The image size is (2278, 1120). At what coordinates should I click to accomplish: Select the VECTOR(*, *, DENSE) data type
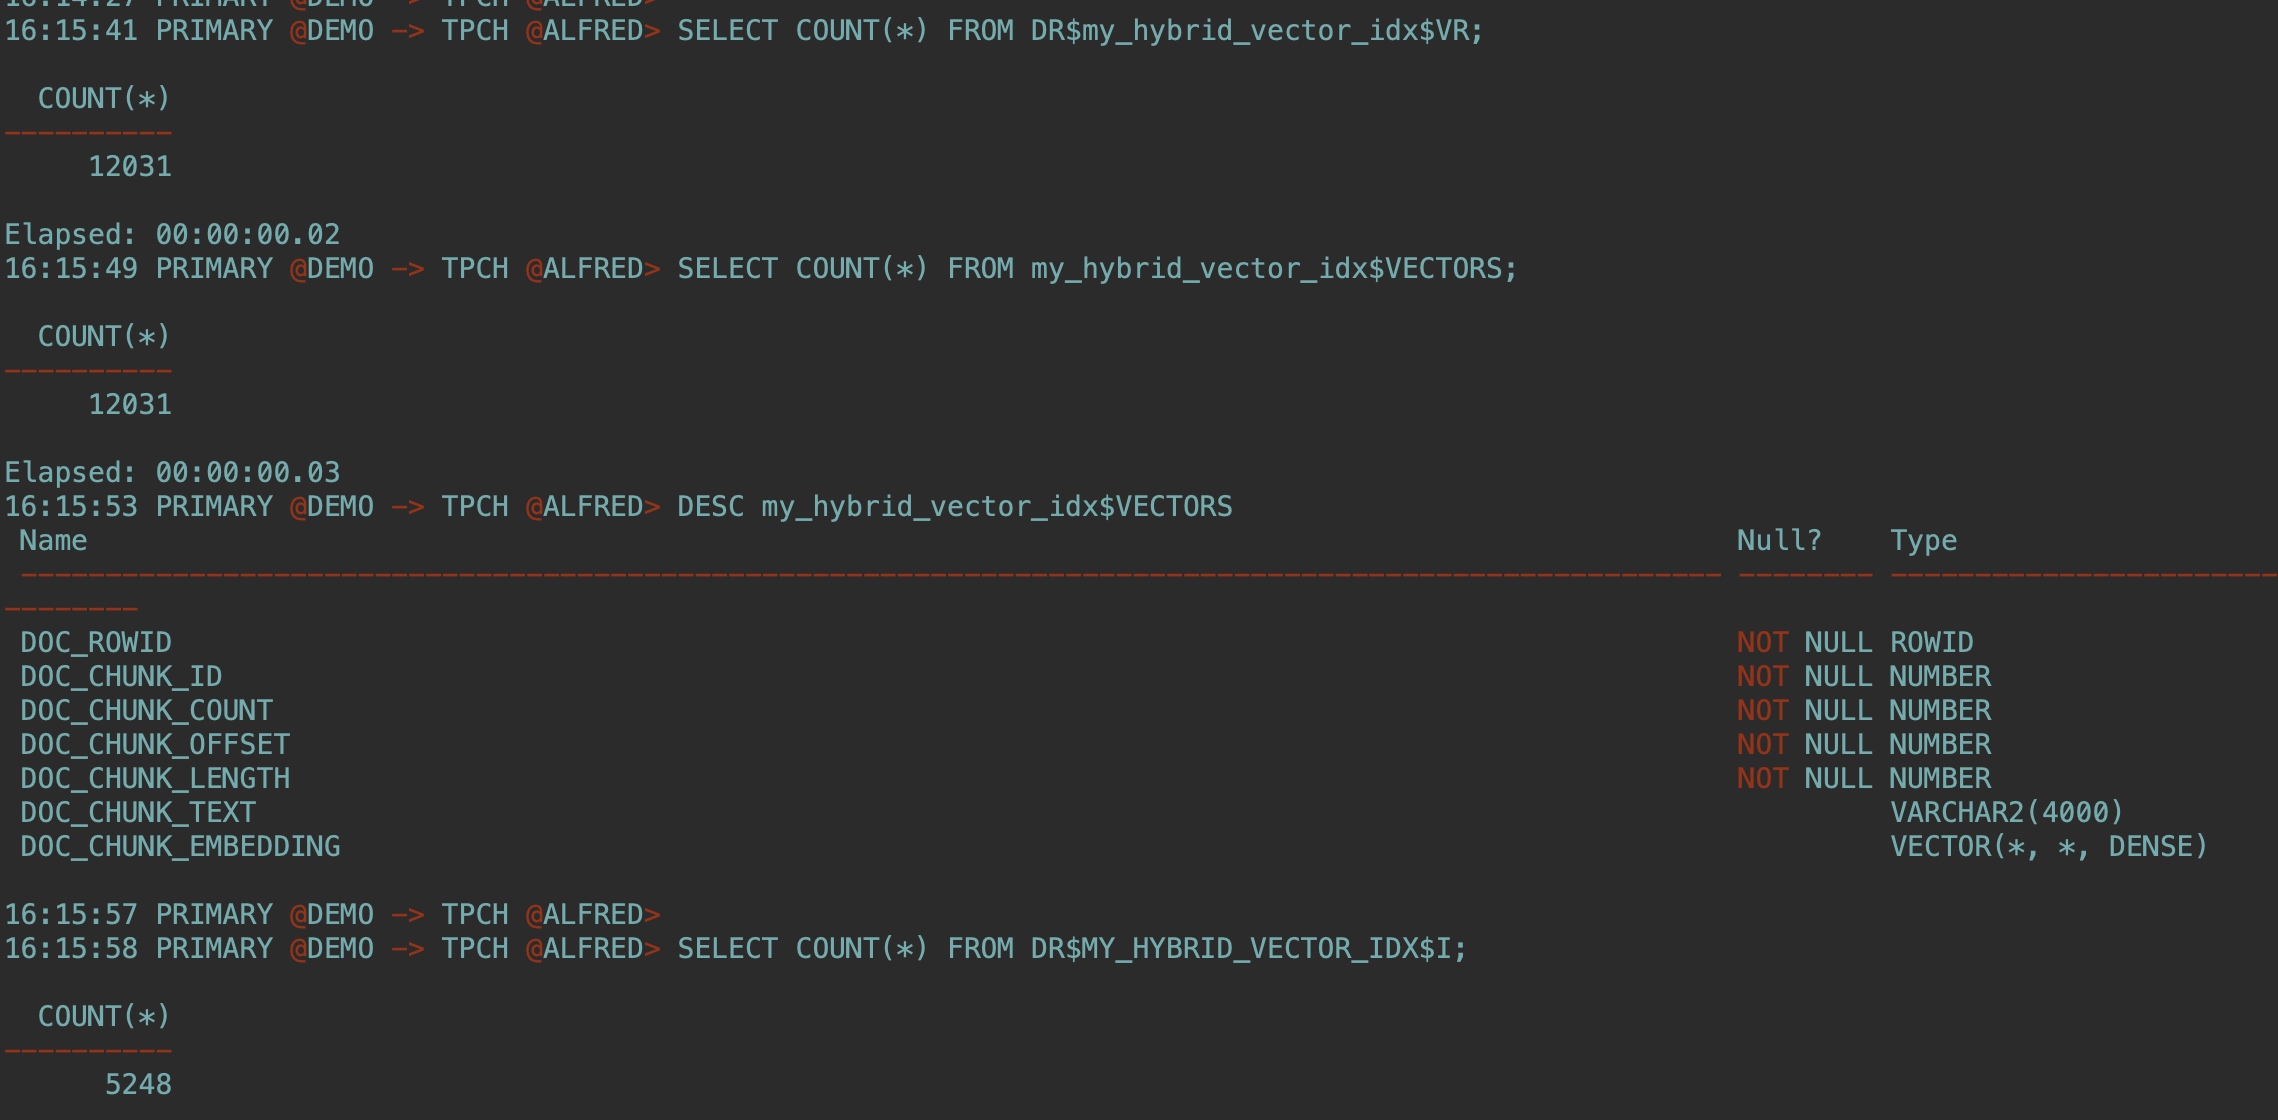coord(2048,846)
